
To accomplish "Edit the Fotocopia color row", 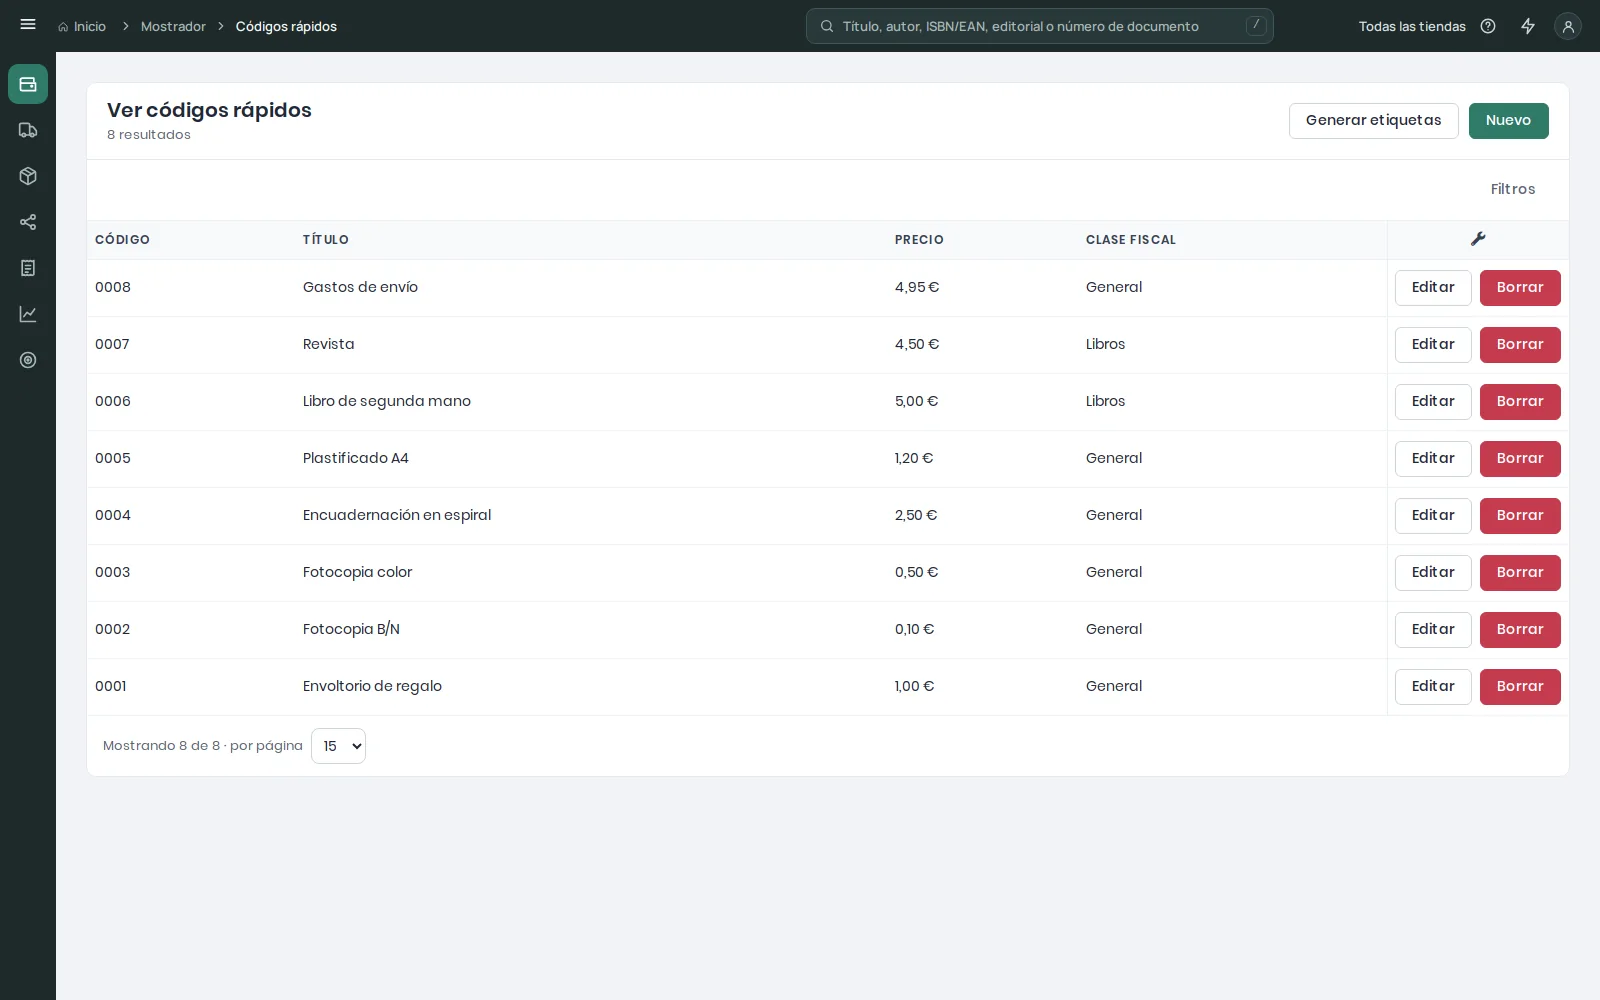I will coord(1433,573).
